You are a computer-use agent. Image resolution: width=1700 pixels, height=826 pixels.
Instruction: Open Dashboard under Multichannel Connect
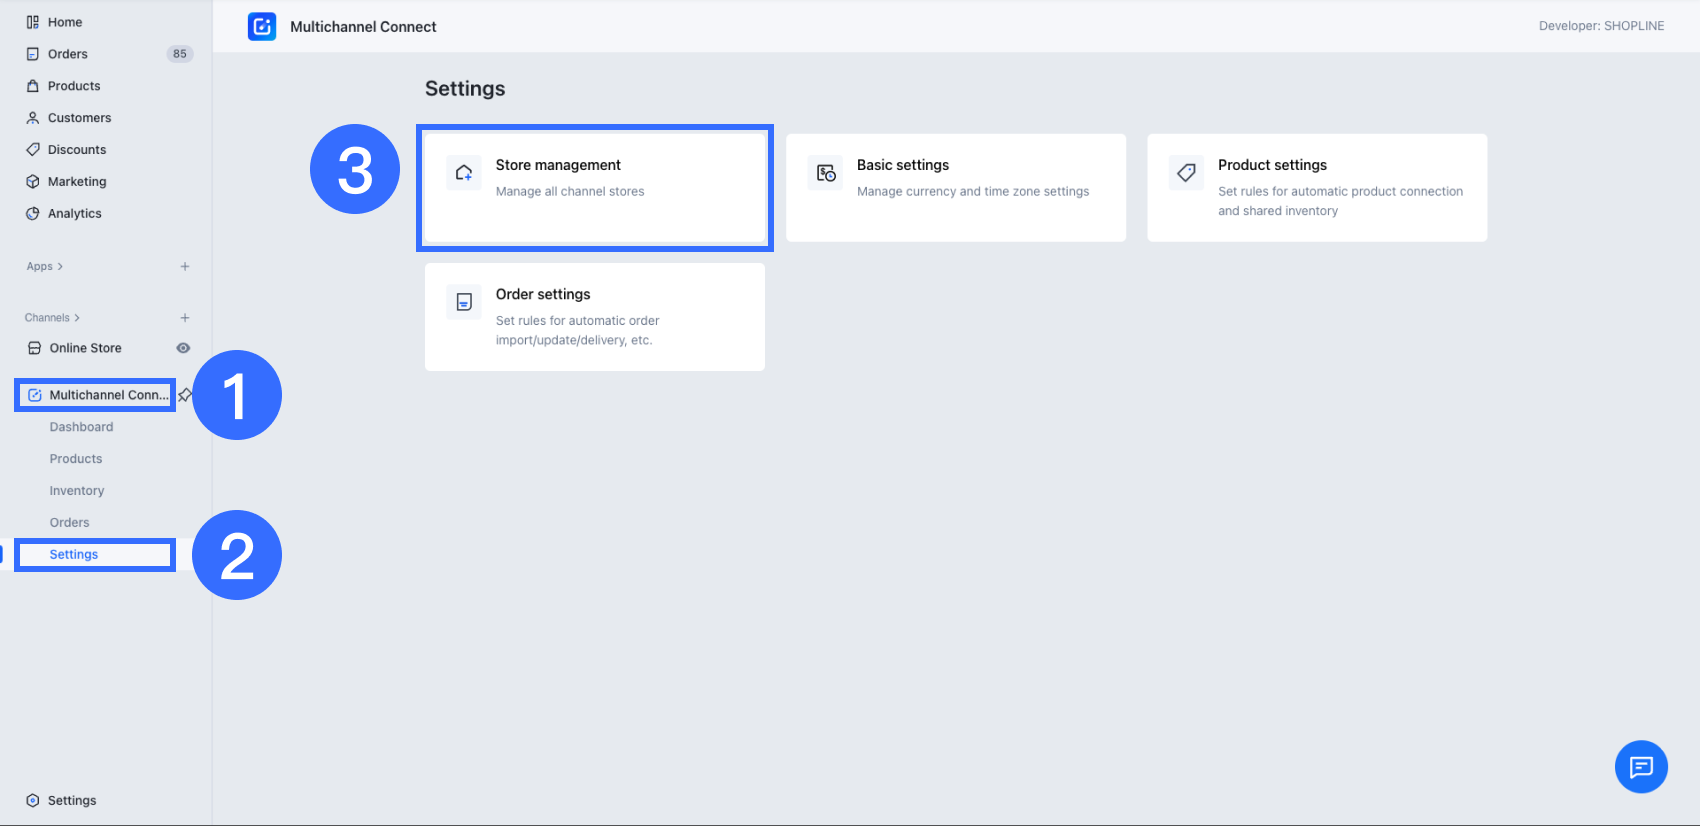click(x=81, y=427)
